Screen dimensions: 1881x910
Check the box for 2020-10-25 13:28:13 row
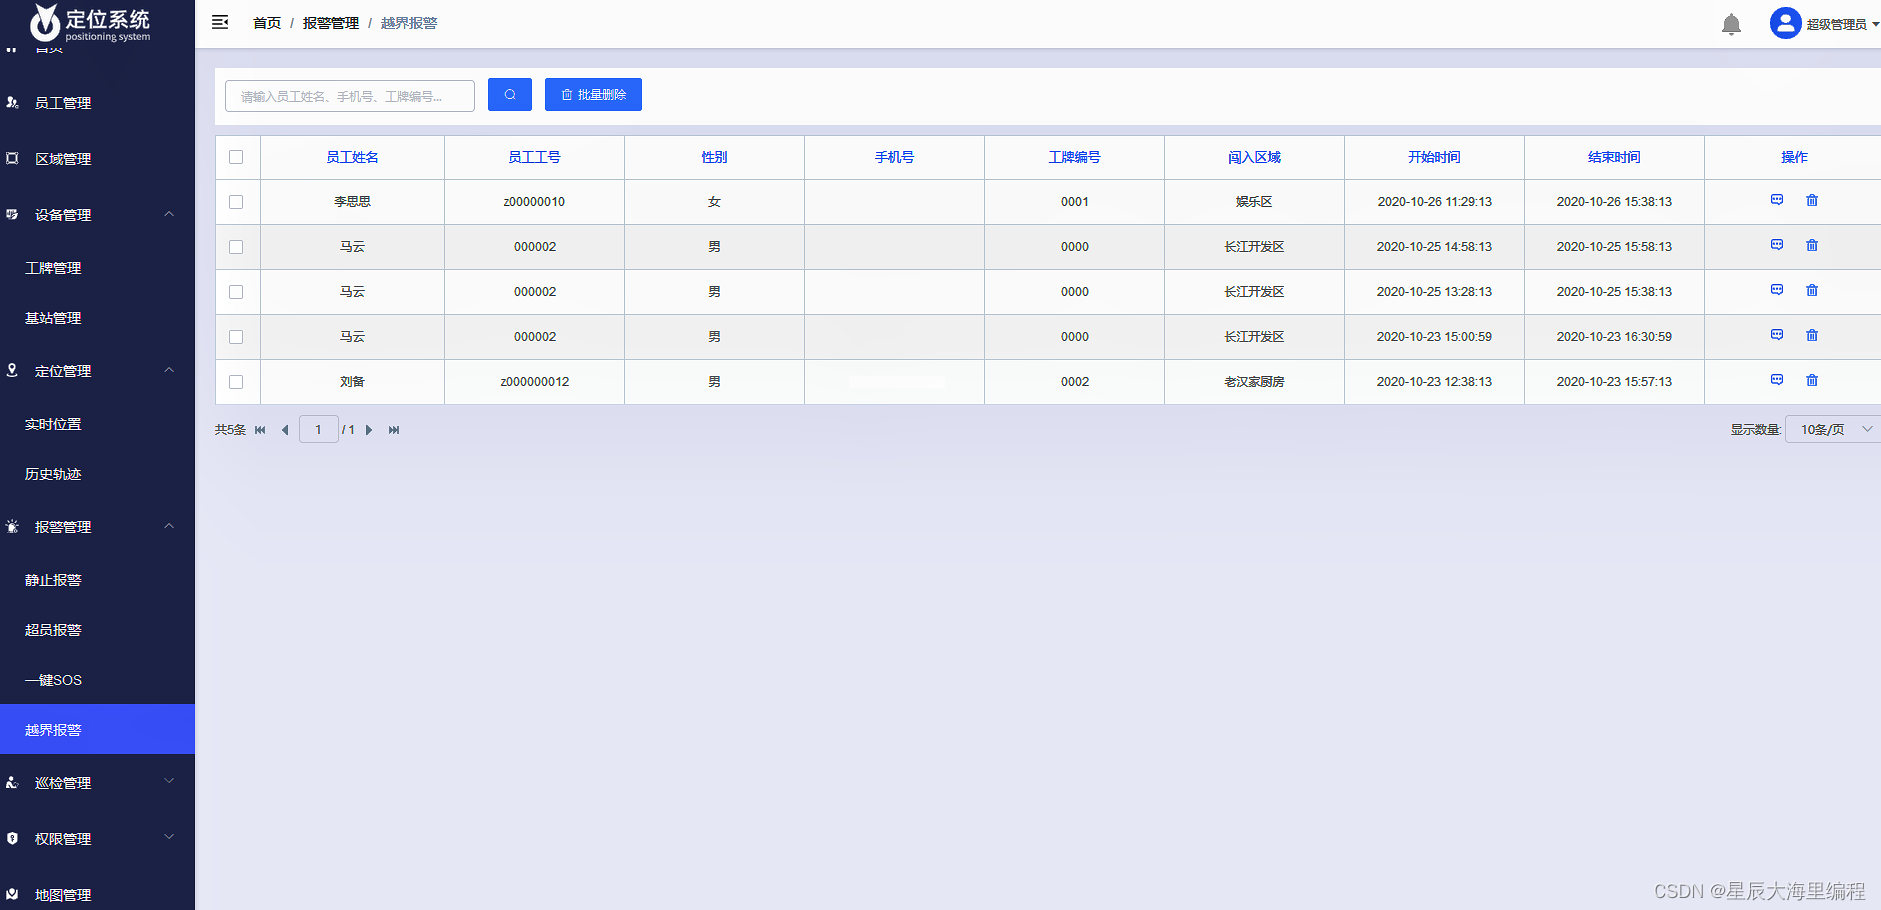tap(236, 292)
